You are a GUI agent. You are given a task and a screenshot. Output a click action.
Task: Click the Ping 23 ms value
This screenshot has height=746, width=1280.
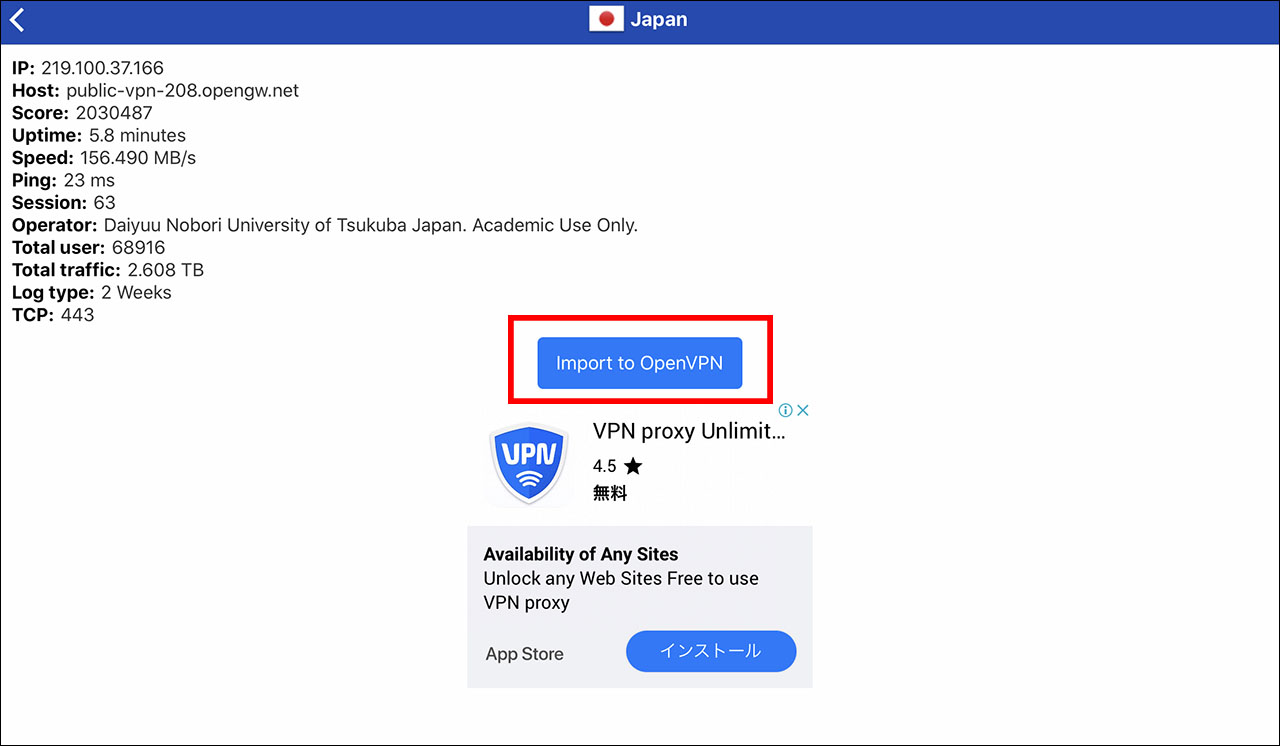point(89,180)
